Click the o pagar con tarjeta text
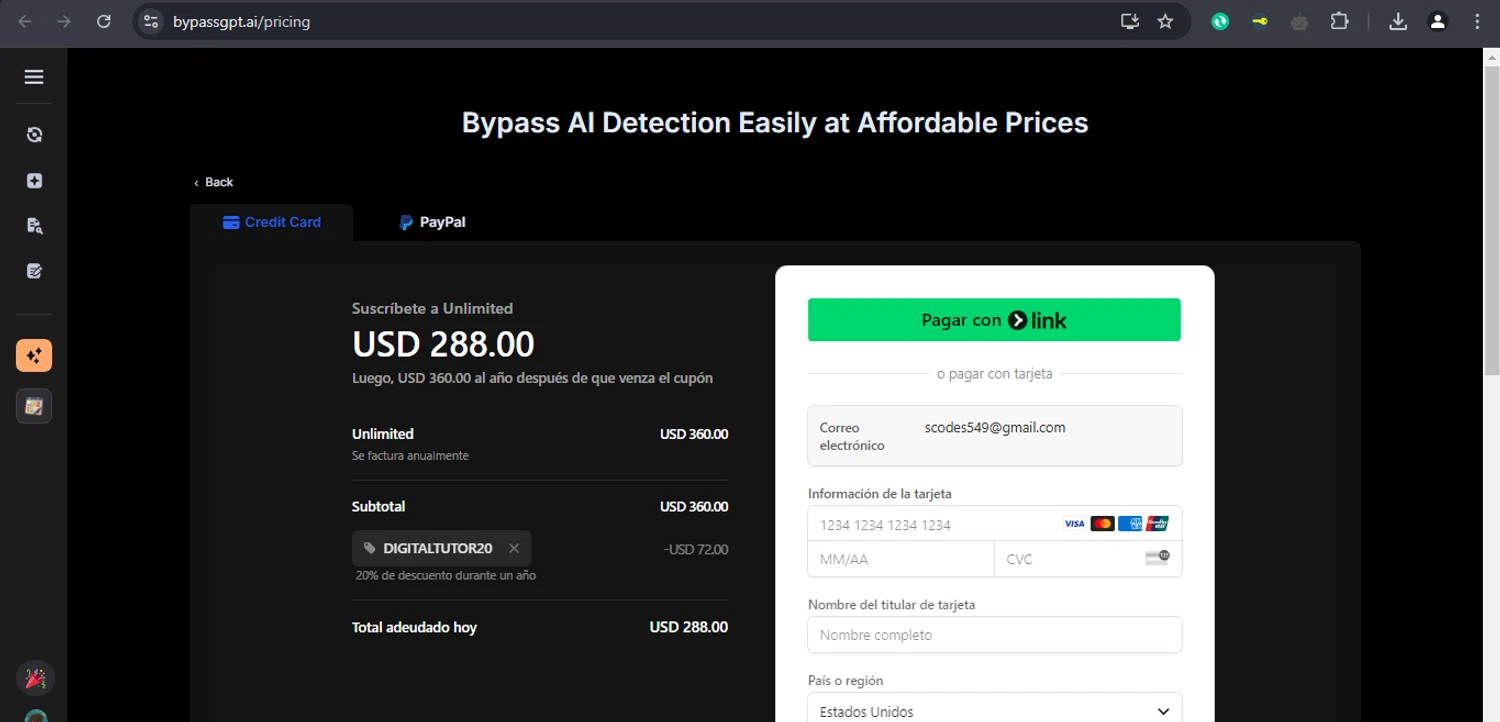This screenshot has width=1500, height=722. [x=994, y=374]
